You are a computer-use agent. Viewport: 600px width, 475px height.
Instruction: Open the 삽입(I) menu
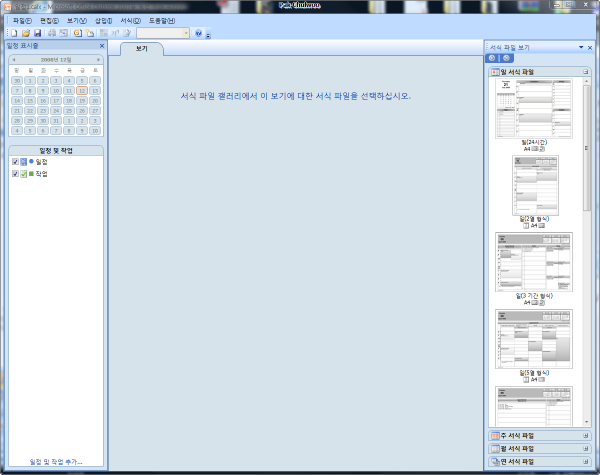[103, 21]
